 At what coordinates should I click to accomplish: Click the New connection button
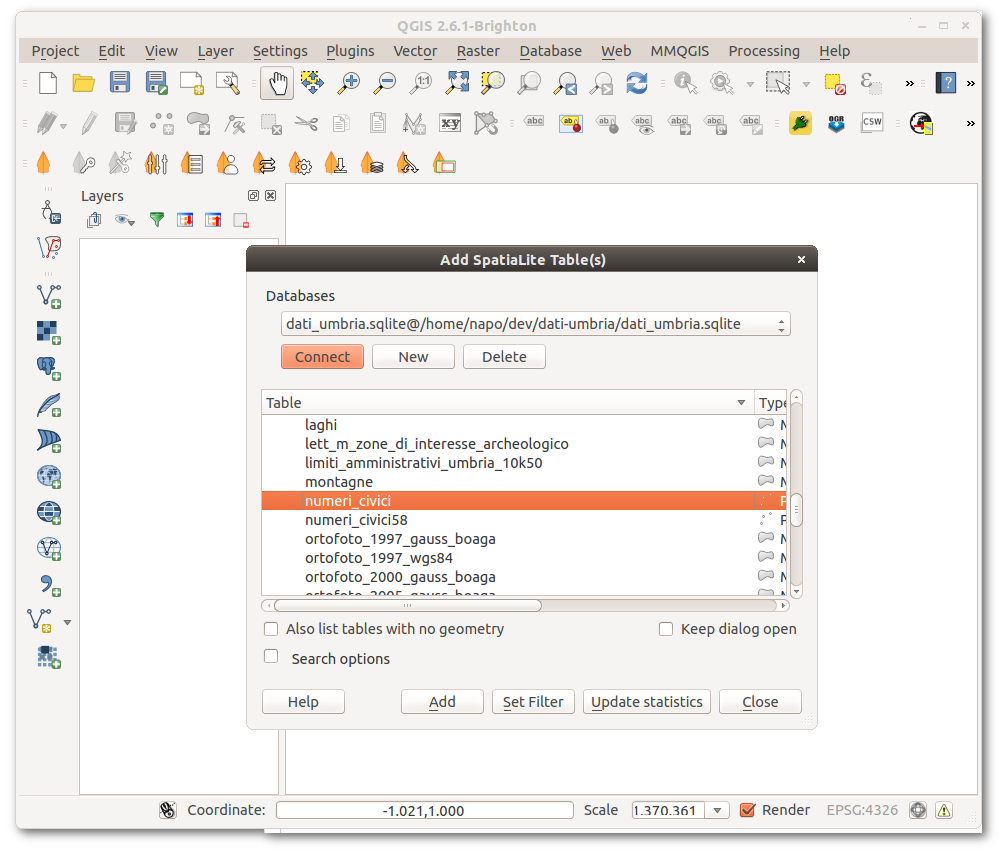coord(413,357)
